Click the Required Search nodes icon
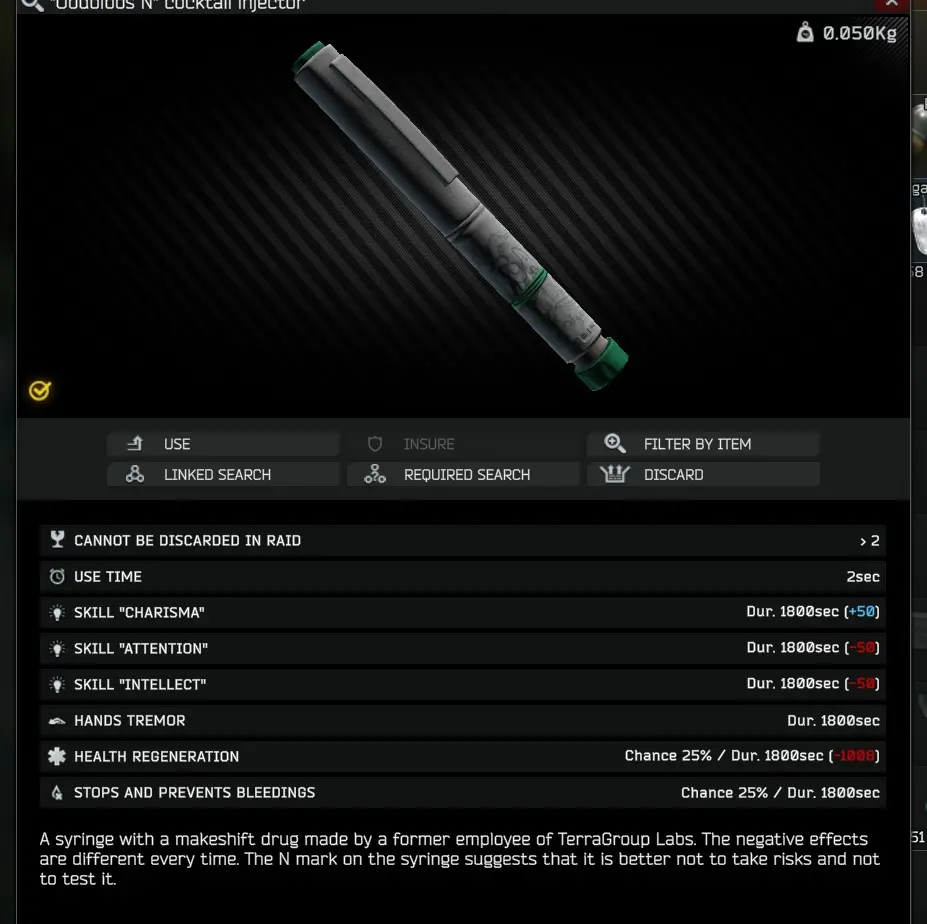This screenshot has width=927, height=924. pos(375,474)
